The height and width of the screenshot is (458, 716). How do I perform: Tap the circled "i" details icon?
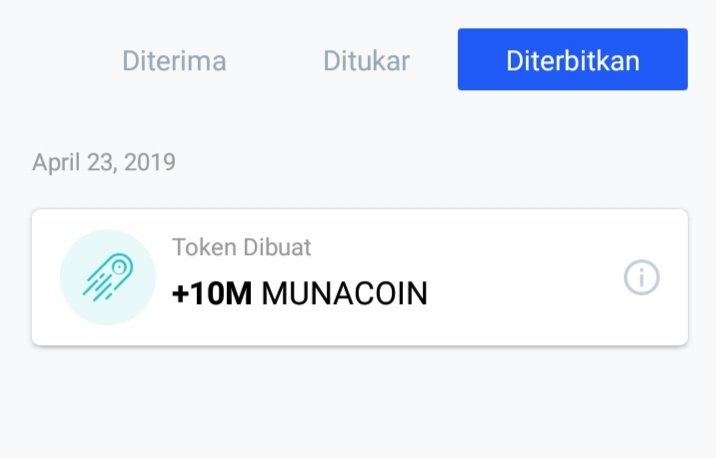[641, 278]
